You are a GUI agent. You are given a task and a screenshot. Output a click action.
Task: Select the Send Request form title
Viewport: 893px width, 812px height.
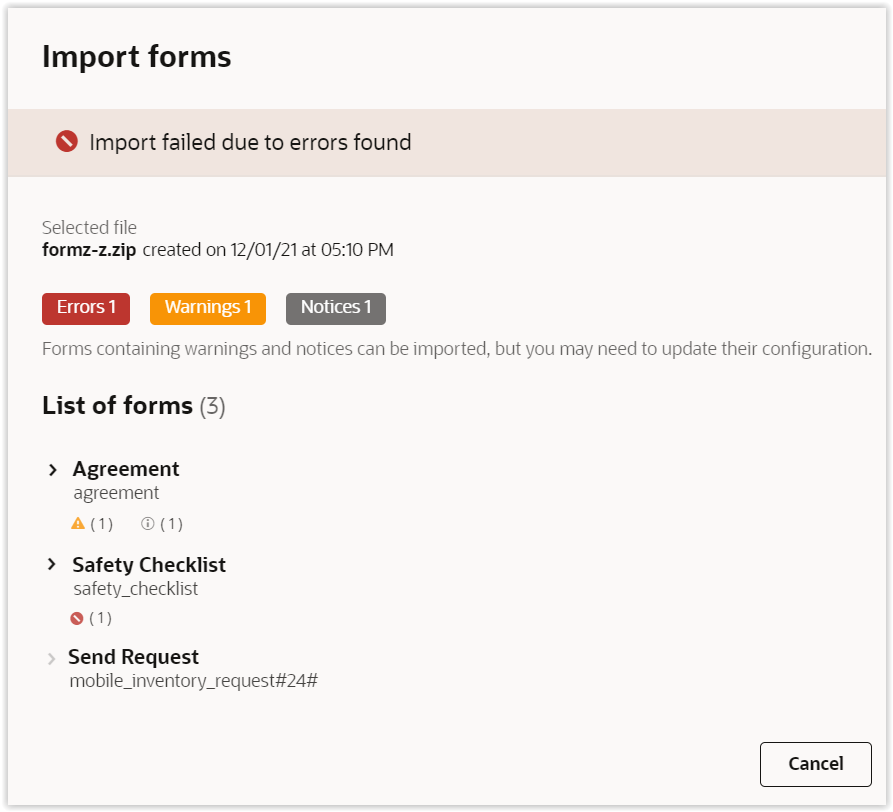[x=133, y=657]
